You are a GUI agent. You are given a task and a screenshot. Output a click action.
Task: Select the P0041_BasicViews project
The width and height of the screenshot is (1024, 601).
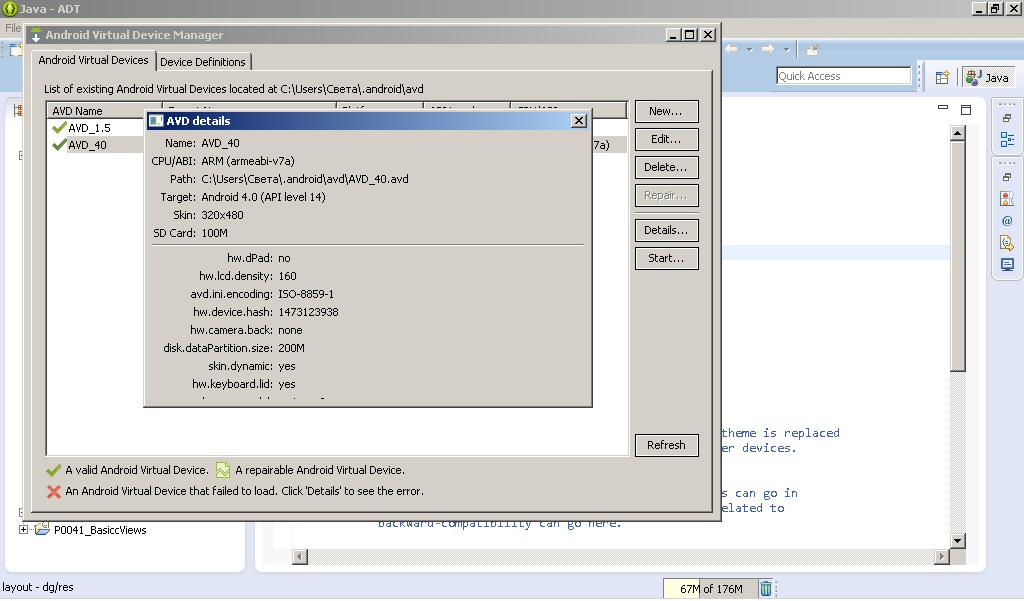[x=100, y=530]
